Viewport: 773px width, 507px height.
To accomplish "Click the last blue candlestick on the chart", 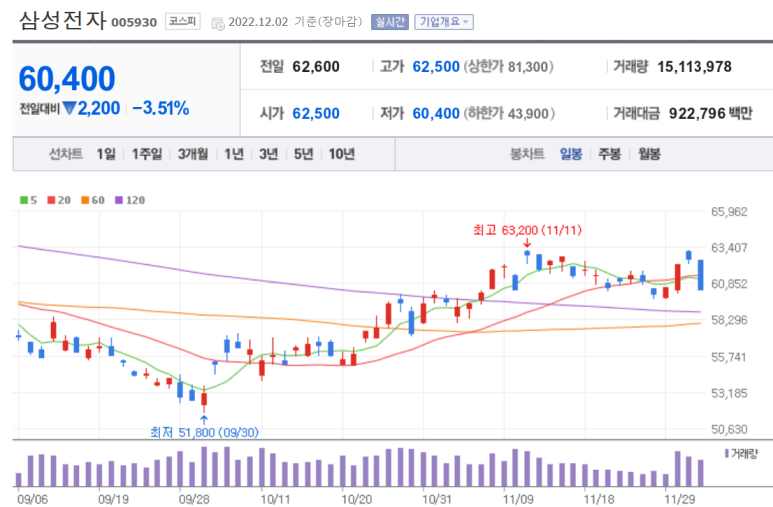I will pos(701,275).
